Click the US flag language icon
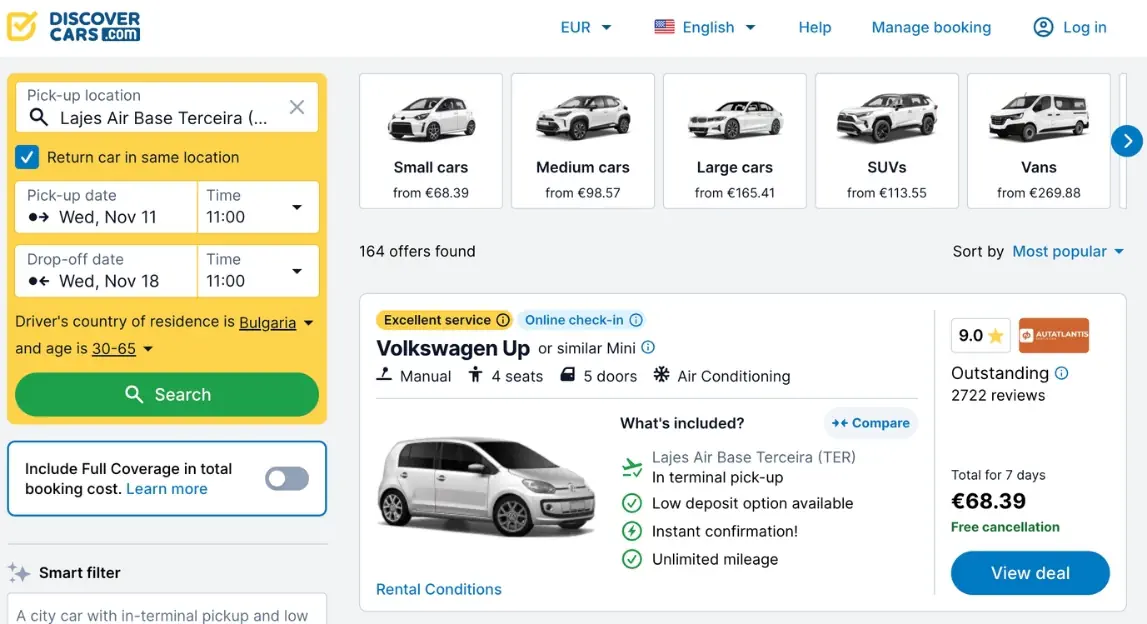 (x=664, y=27)
